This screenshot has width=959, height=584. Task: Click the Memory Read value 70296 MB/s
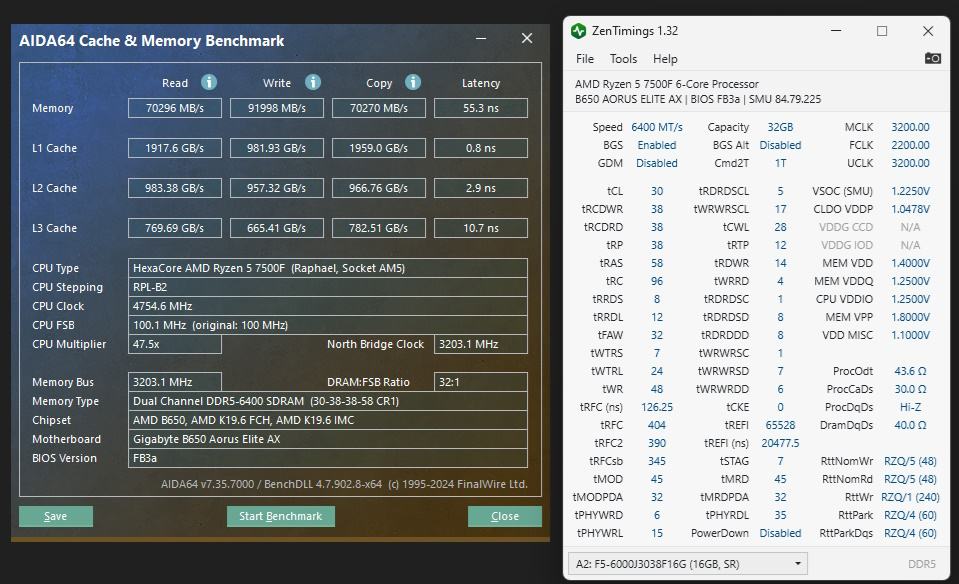[175, 108]
